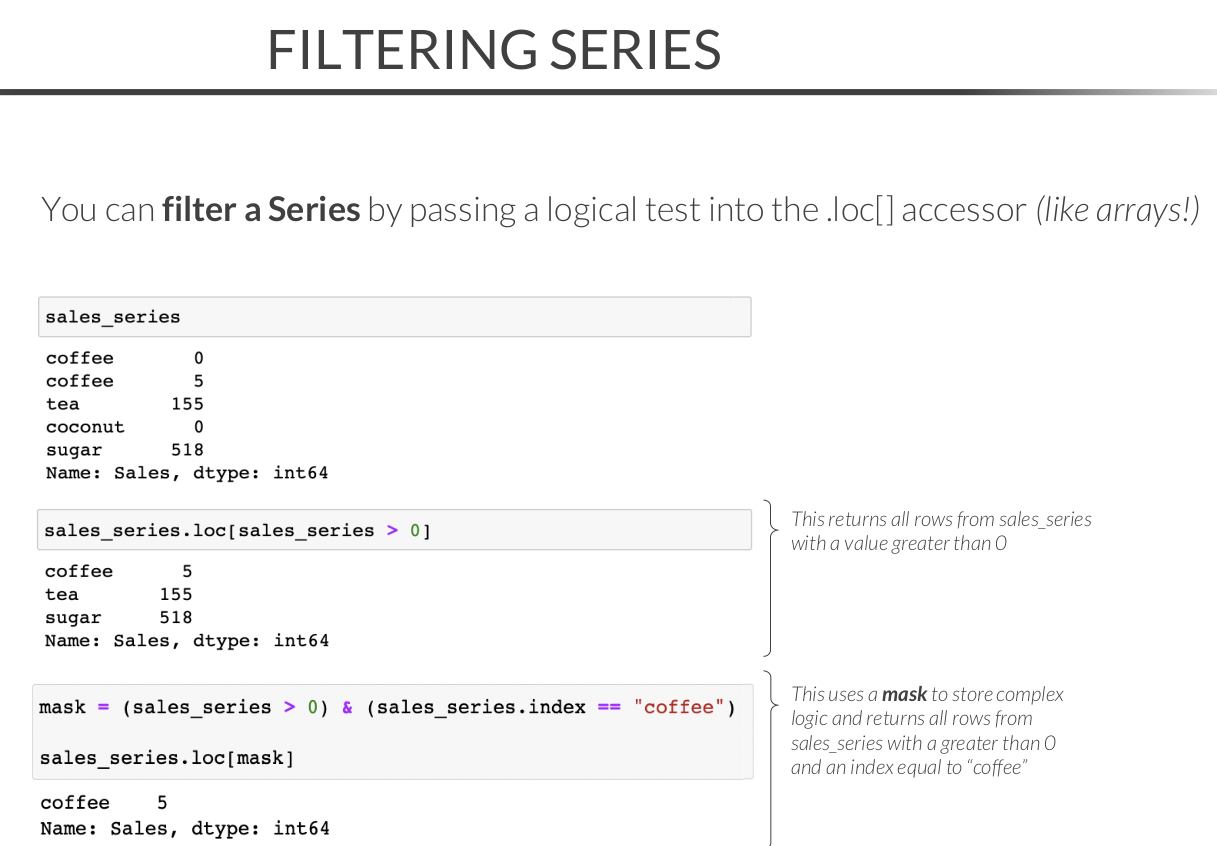The height and width of the screenshot is (846, 1217).
Task: Click the italic '(like arrays!)' text
Action: click(1117, 210)
